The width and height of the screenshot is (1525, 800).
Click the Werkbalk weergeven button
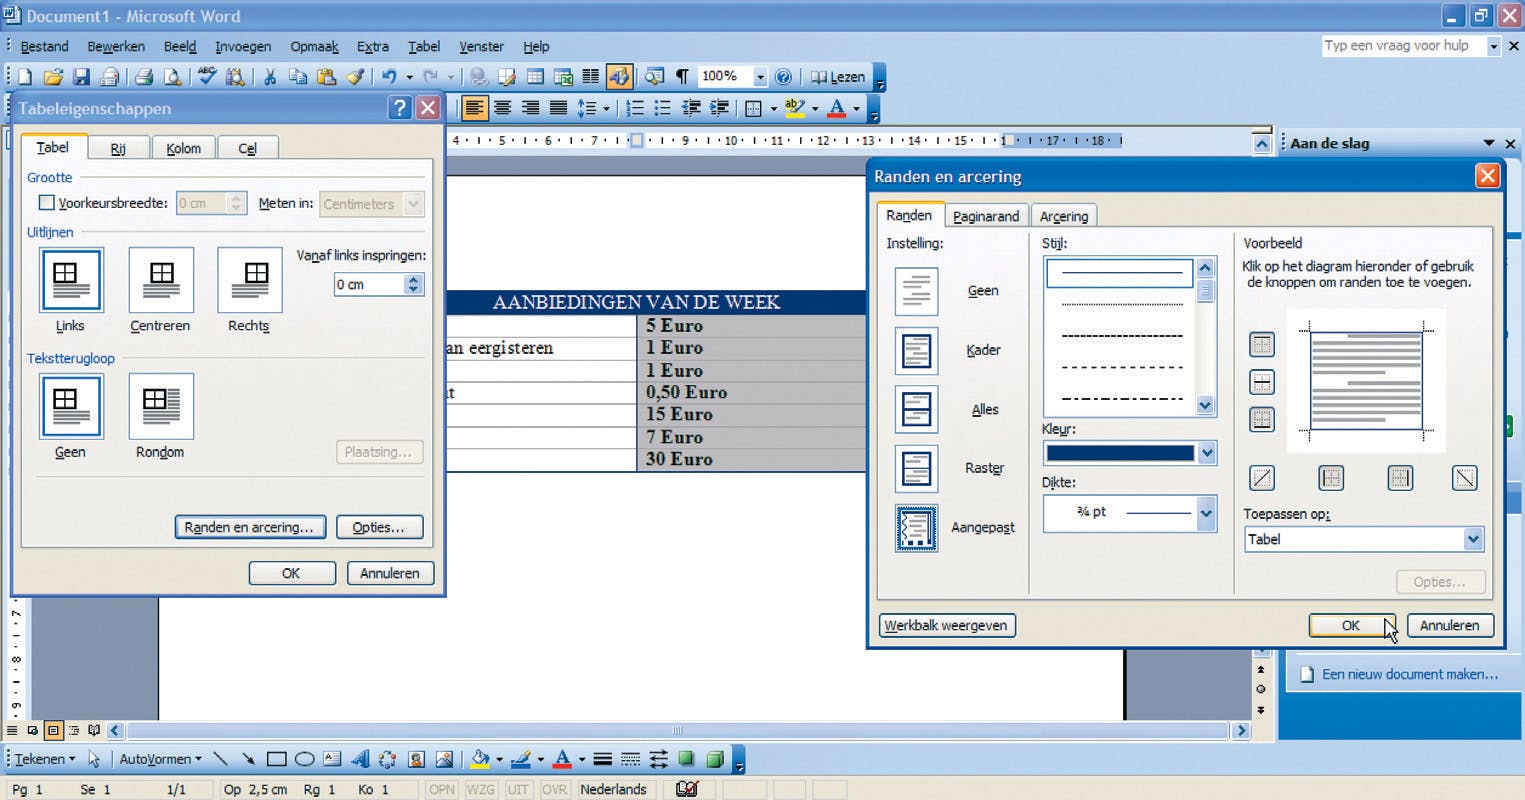[x=946, y=625]
